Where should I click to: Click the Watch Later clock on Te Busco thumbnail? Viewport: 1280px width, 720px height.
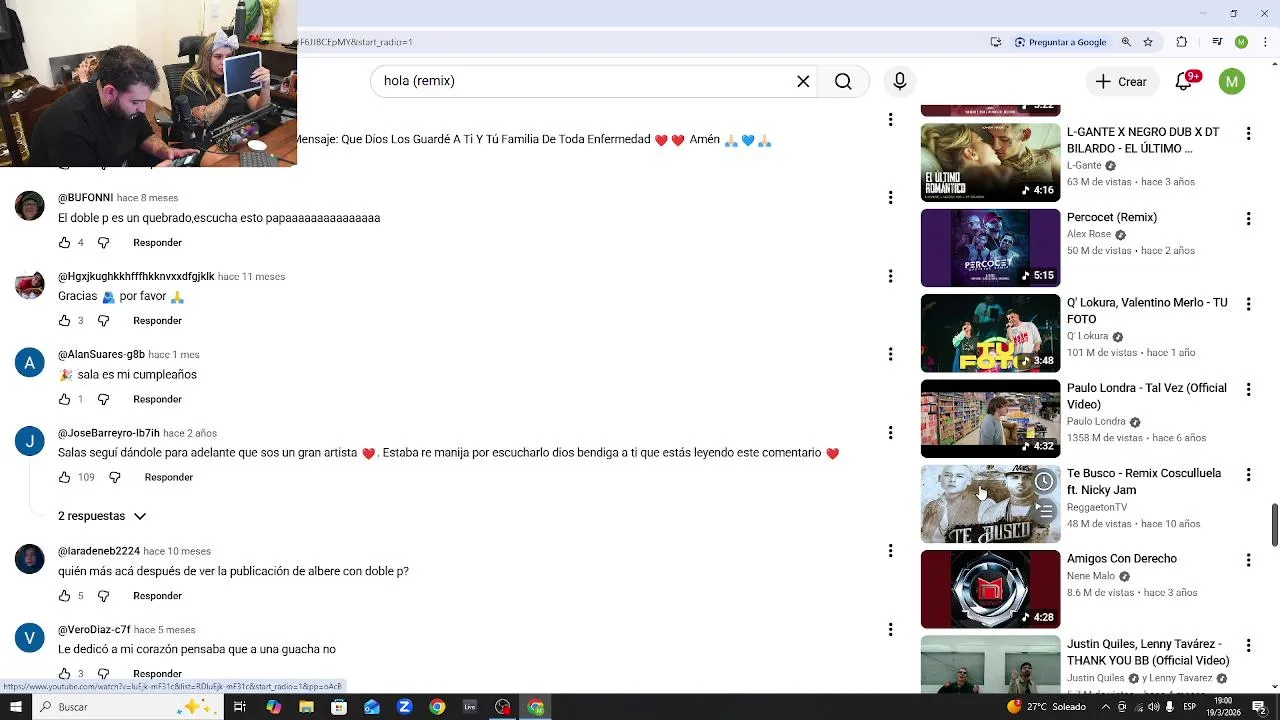coord(1044,482)
